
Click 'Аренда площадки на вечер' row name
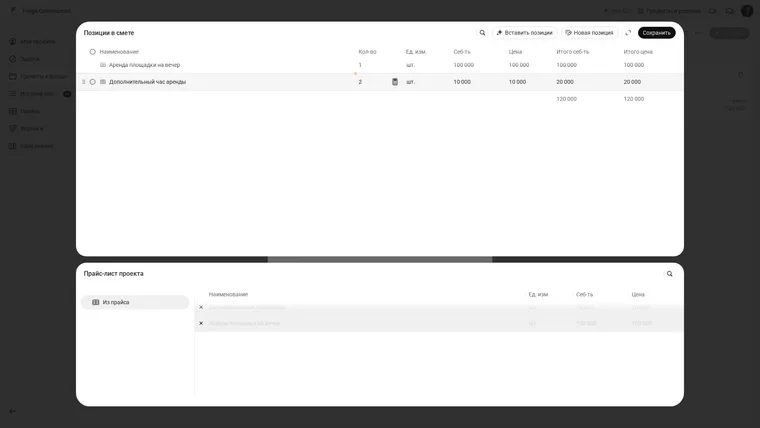coord(144,65)
